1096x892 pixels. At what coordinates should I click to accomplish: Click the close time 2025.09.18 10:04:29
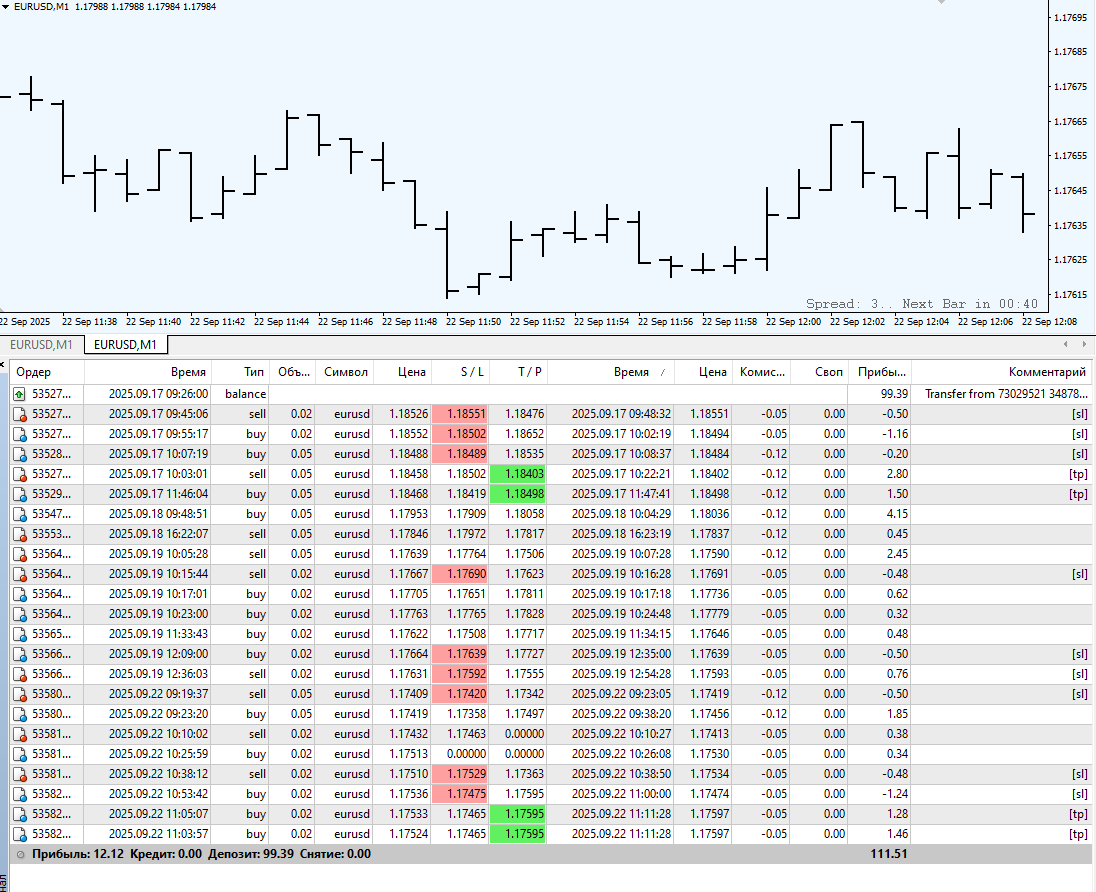[621, 514]
